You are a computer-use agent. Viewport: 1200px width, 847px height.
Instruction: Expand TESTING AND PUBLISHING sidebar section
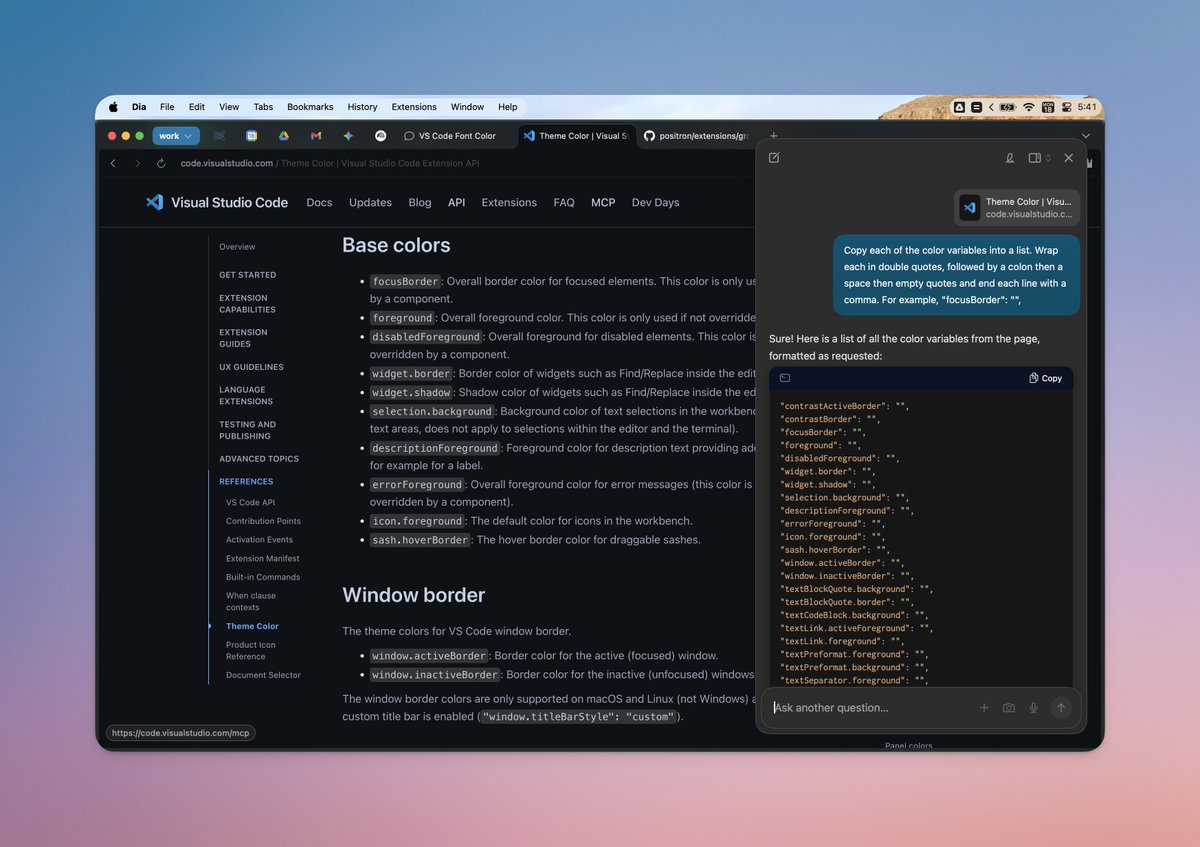247,430
